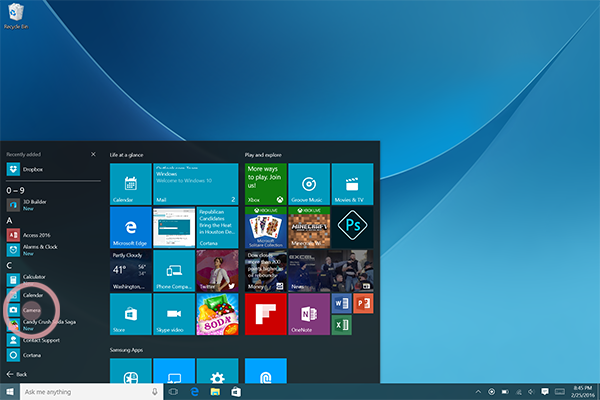Image resolution: width=600 pixels, height=400 pixels.
Task: Click the Windows Start button
Action: 10,392
